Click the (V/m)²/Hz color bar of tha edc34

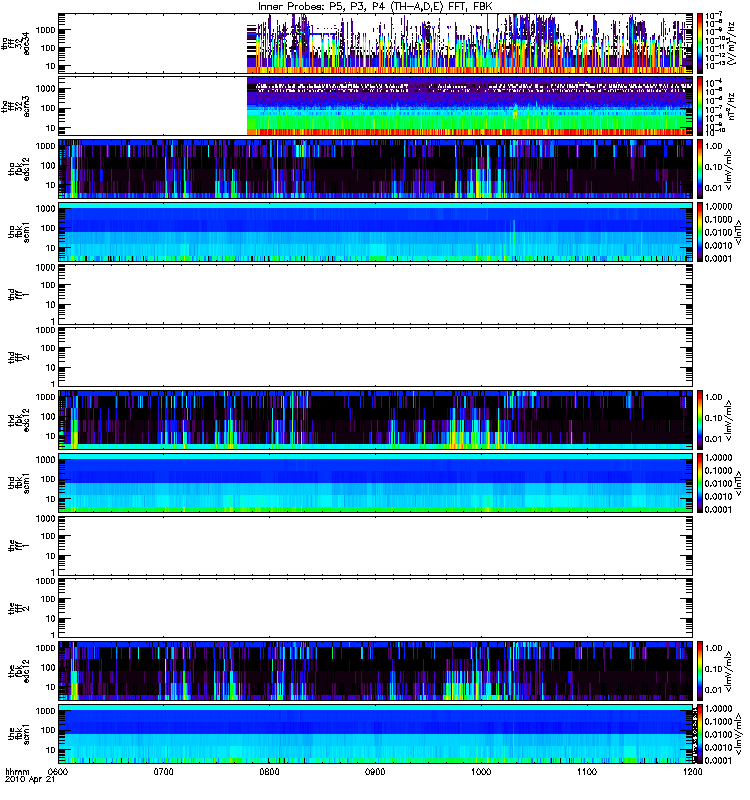coord(699,43)
